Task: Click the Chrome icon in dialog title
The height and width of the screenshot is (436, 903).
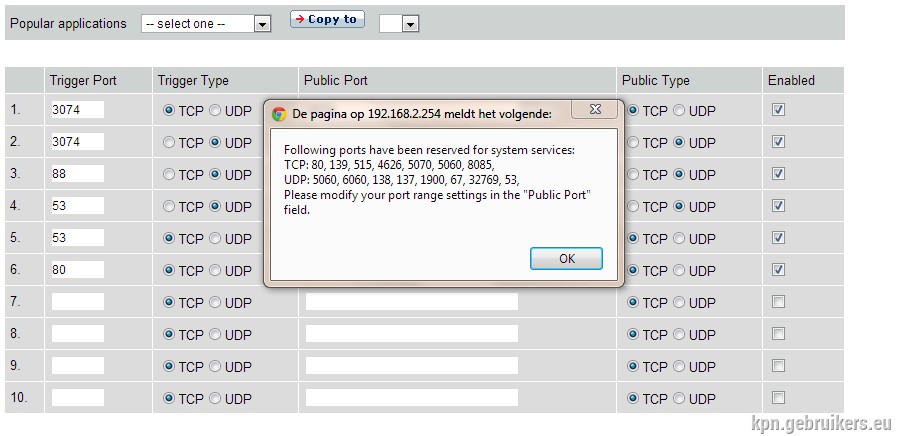Action: (279, 113)
